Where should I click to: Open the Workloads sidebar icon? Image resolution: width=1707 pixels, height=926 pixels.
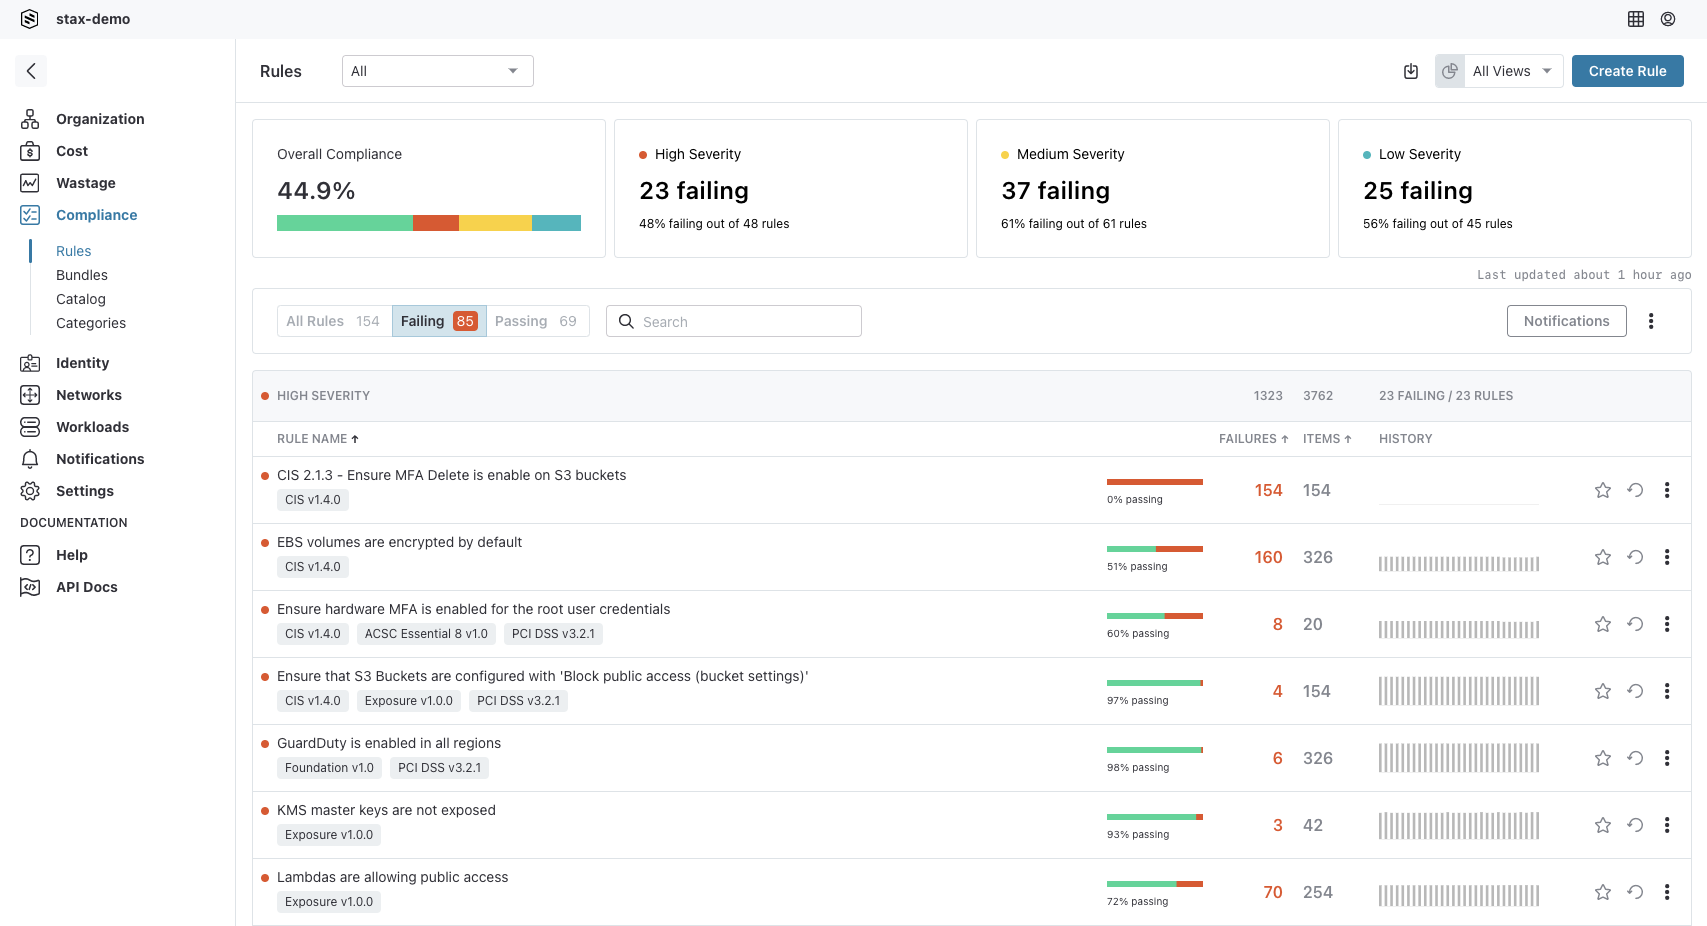point(30,427)
